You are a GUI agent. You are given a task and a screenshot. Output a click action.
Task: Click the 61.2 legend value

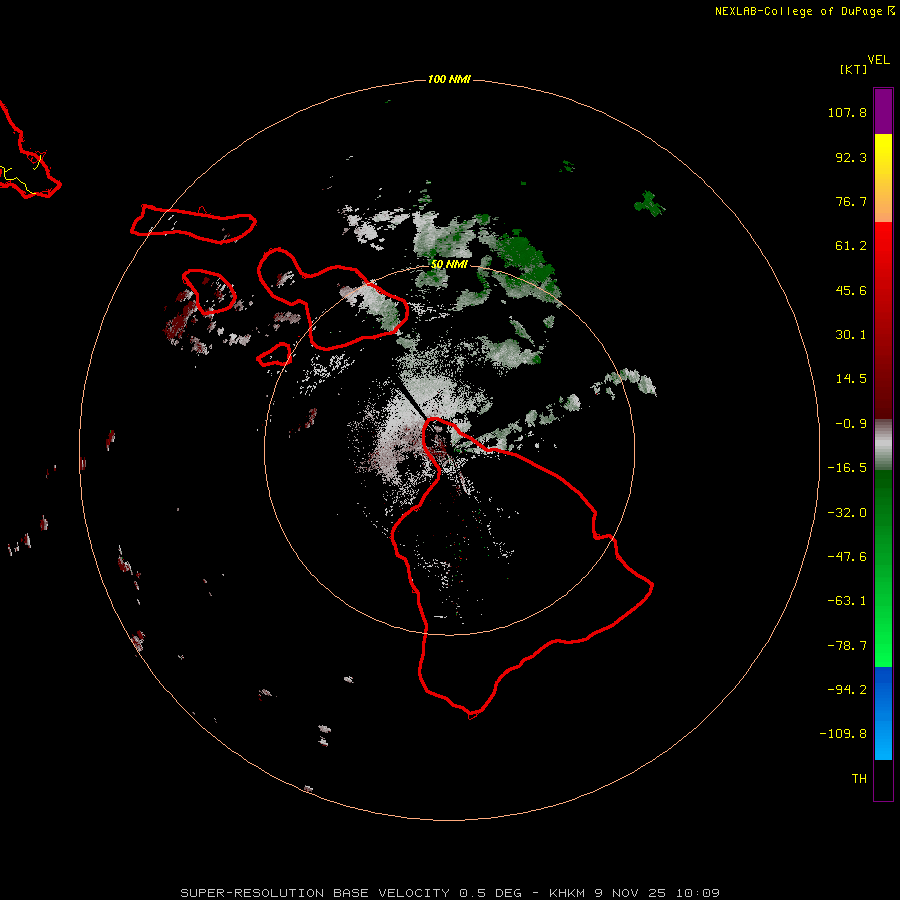pyautogui.click(x=851, y=246)
